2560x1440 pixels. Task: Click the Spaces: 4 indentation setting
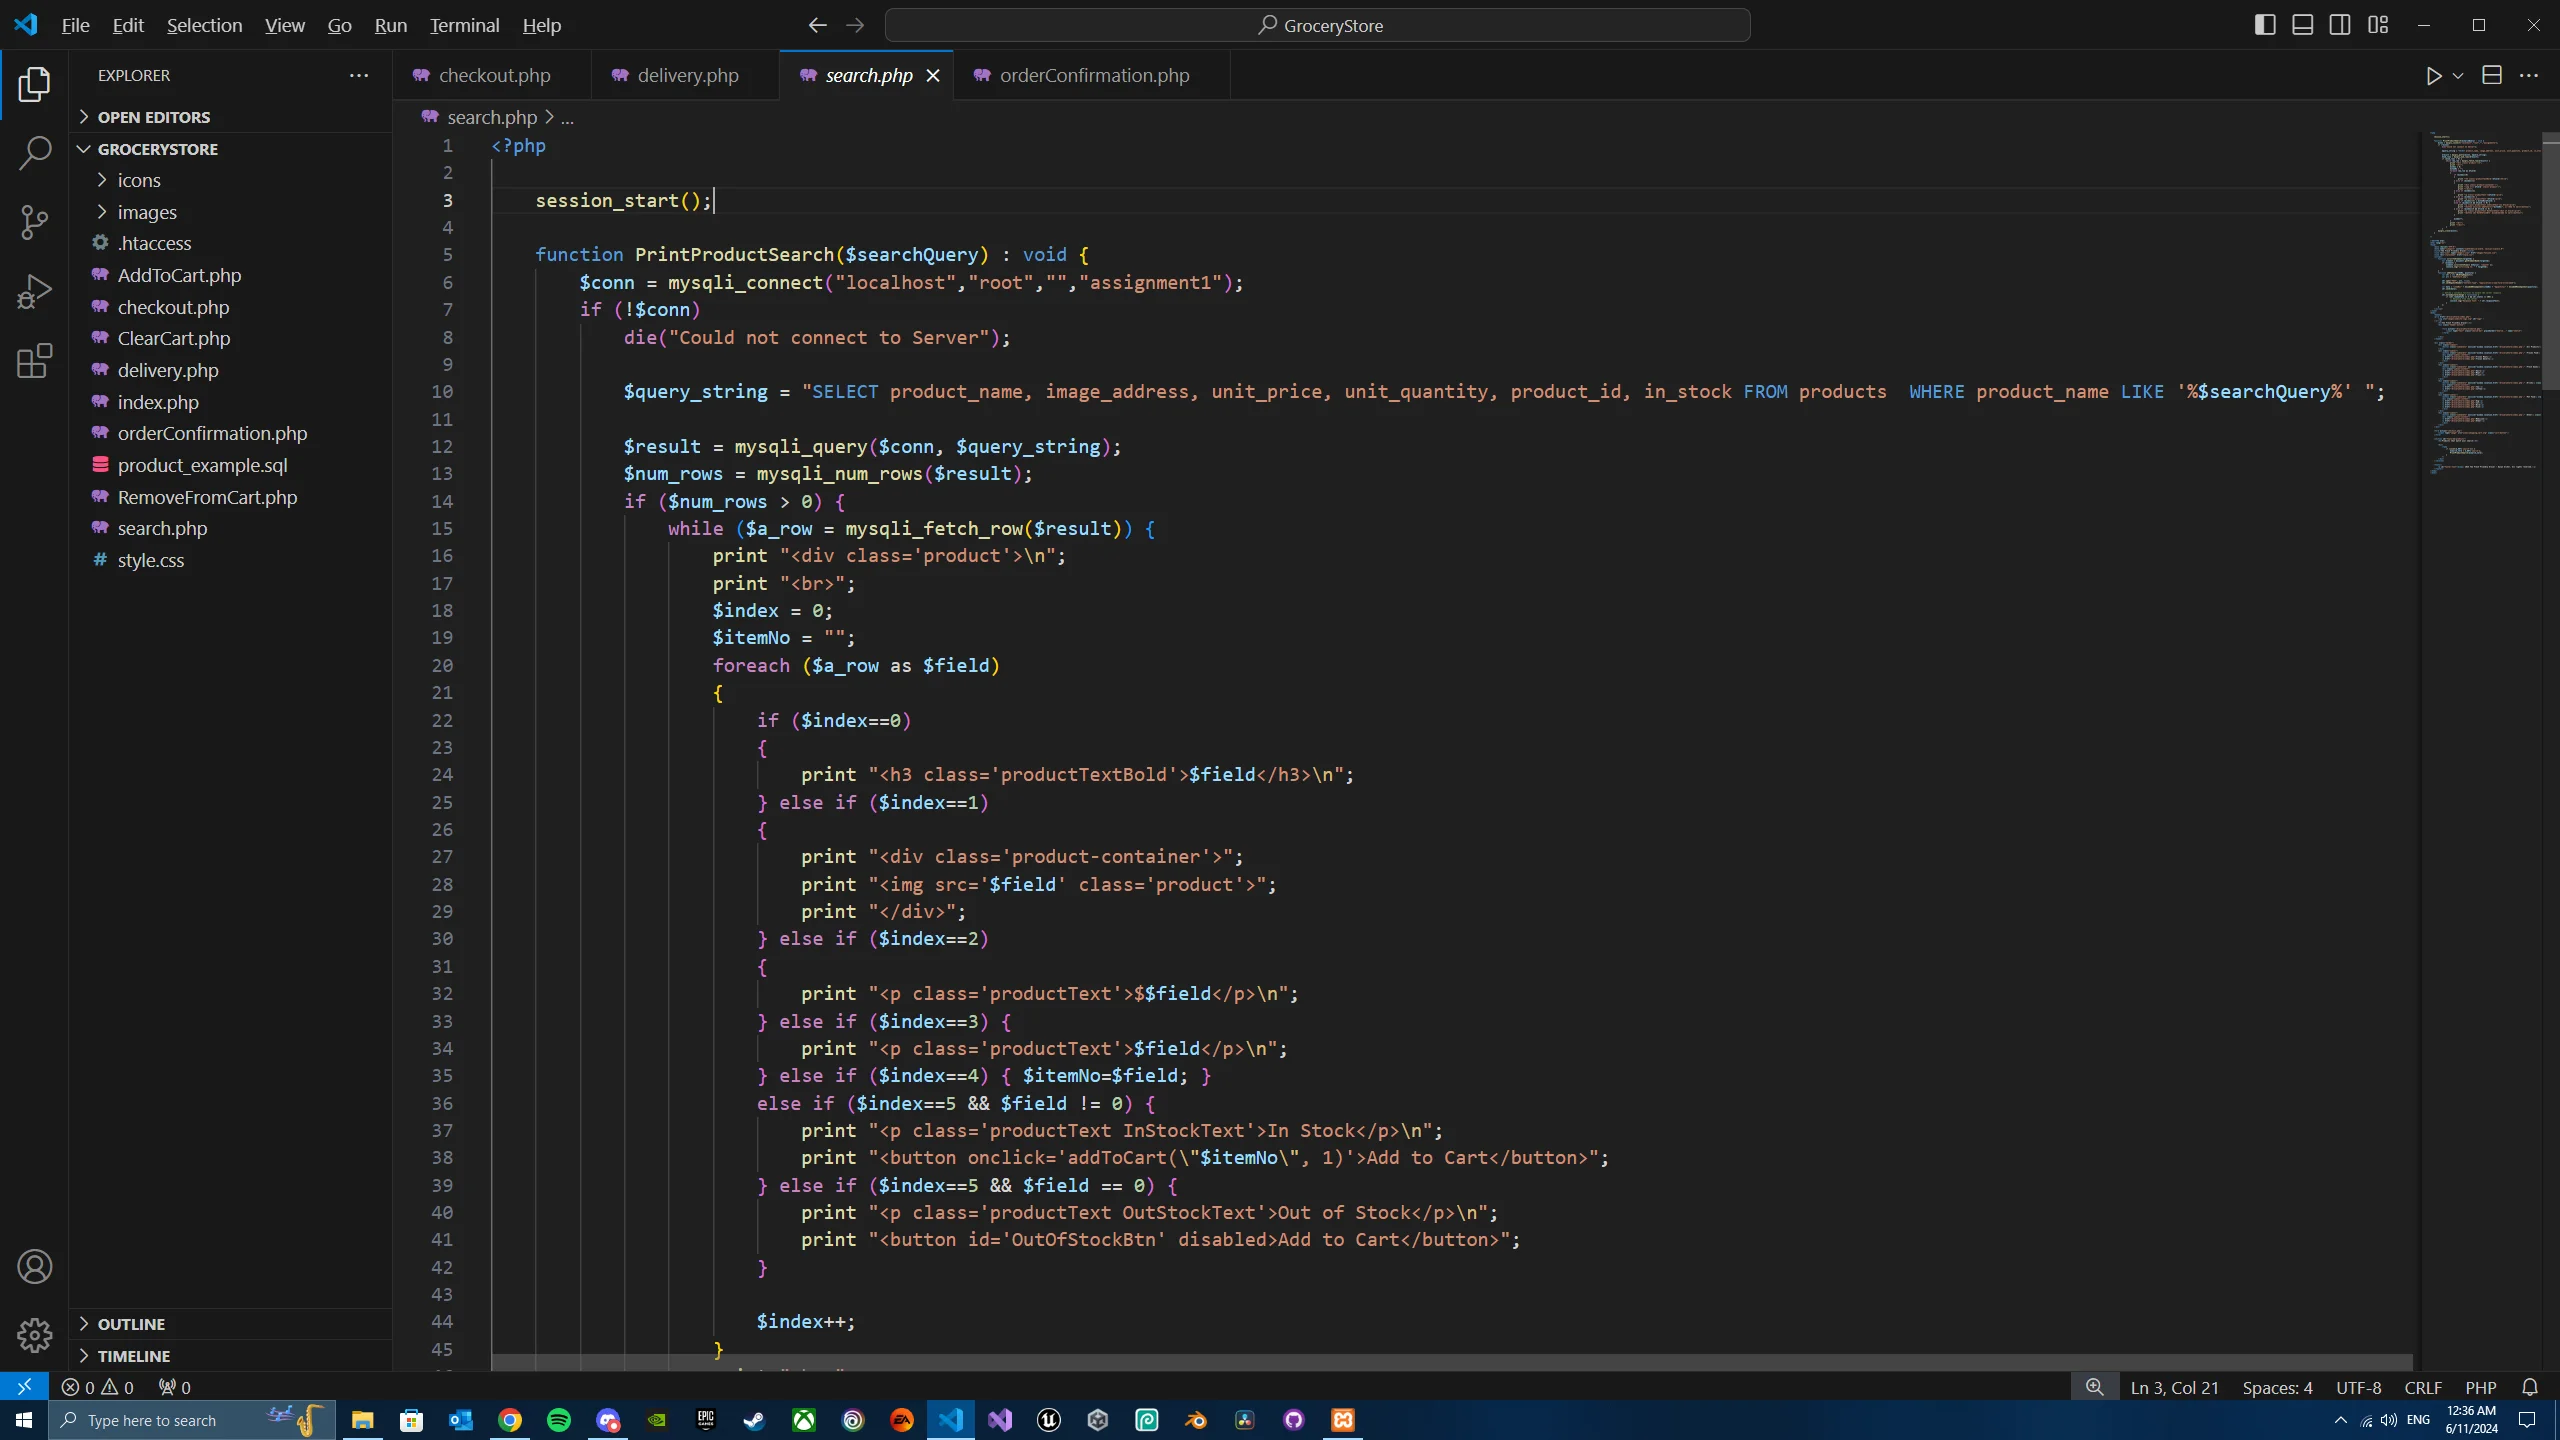pyautogui.click(x=2277, y=1387)
